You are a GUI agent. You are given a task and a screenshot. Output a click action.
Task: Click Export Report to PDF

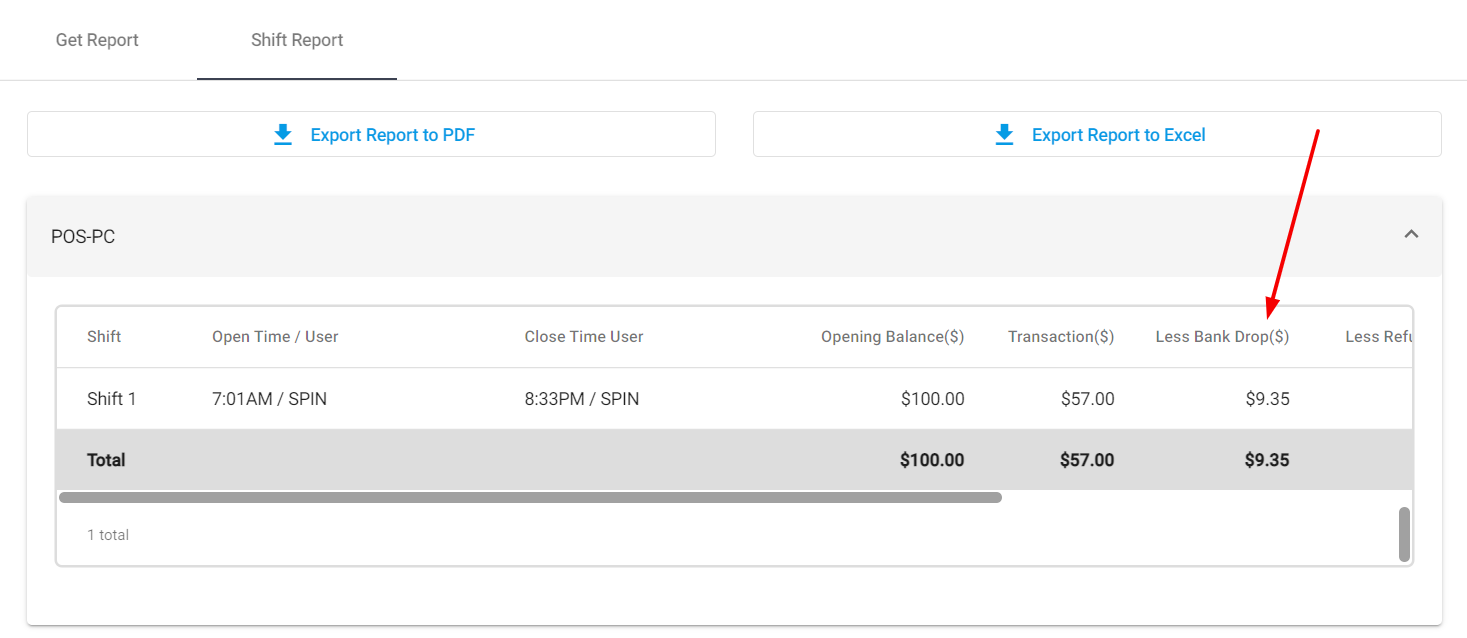371,134
